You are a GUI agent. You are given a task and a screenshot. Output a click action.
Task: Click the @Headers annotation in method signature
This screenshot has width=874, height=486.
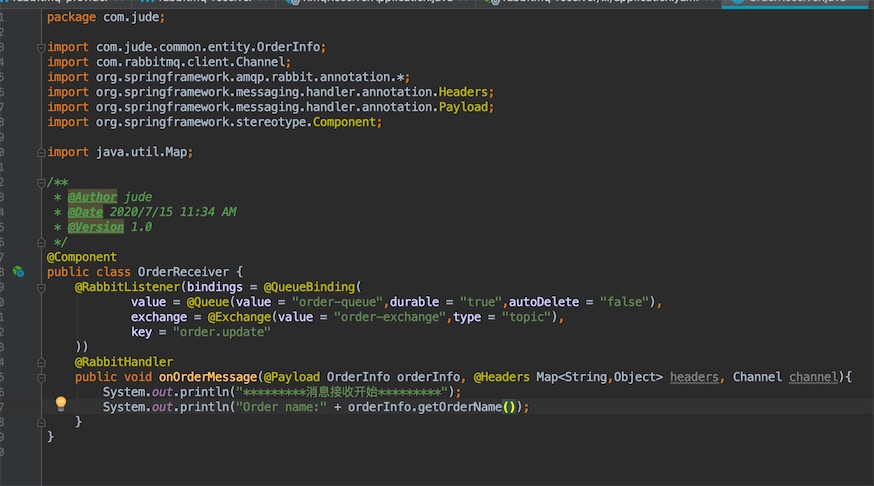point(501,377)
